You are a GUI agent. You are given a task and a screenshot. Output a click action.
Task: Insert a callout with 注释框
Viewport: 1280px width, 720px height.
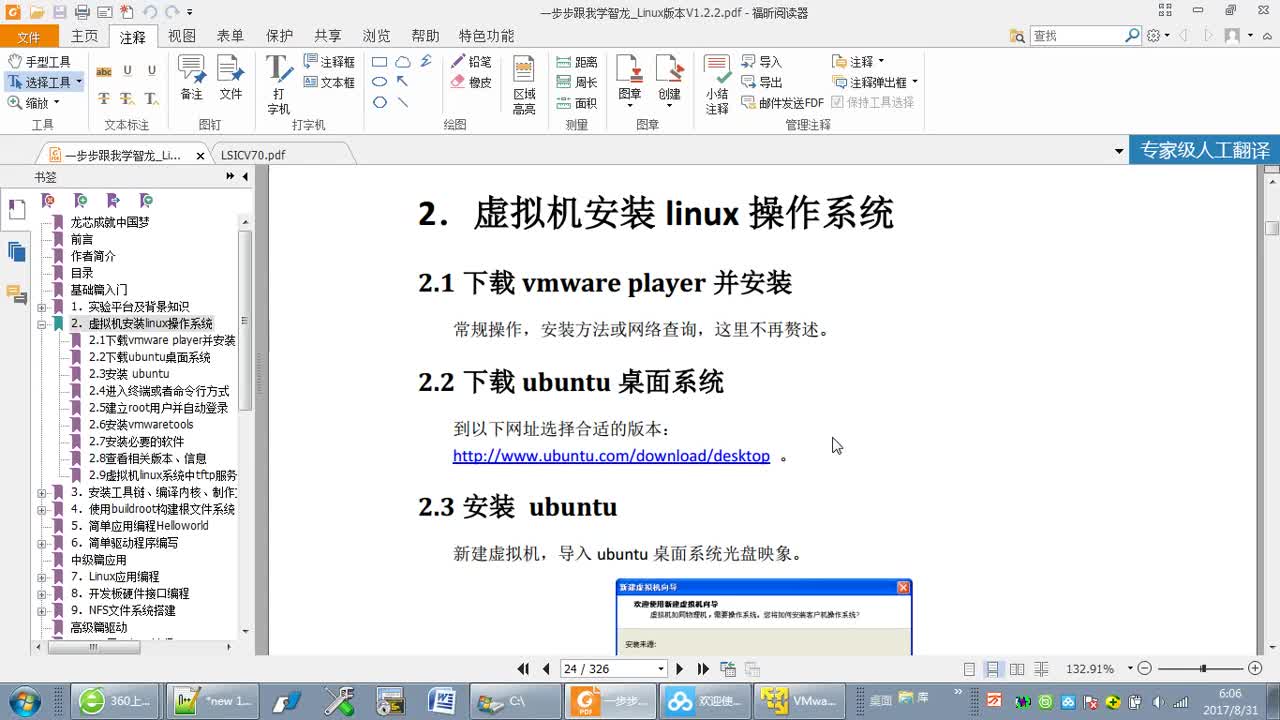(x=329, y=62)
